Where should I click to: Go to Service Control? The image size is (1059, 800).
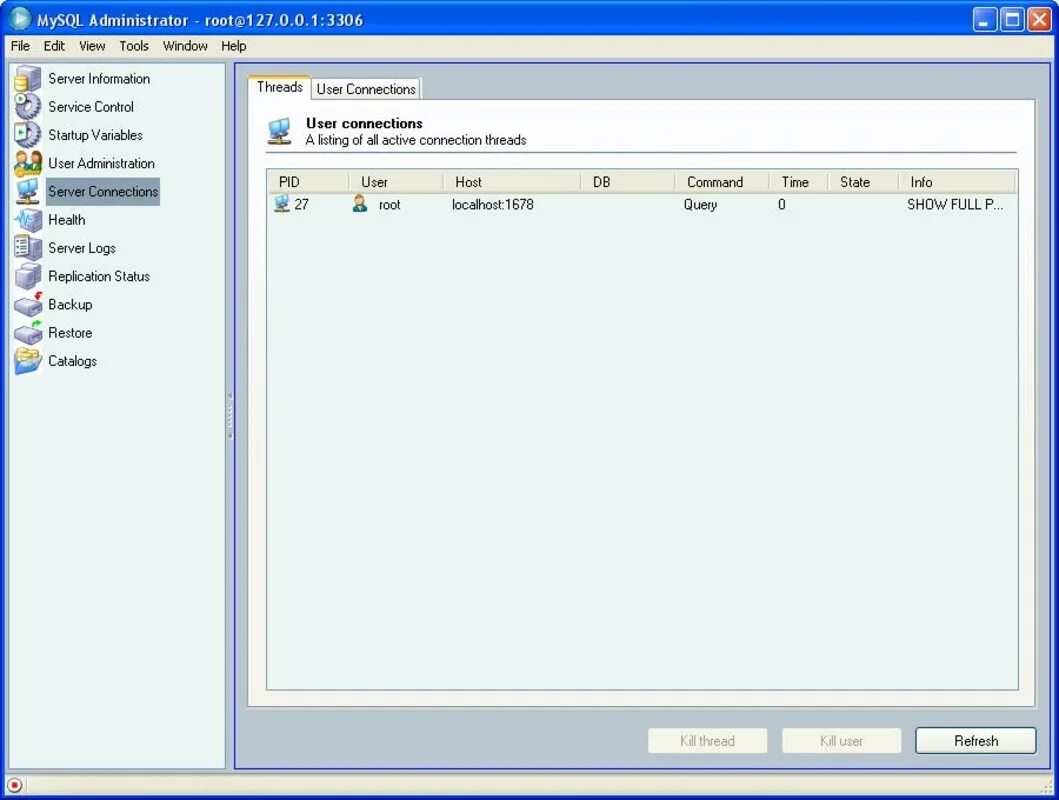91,107
